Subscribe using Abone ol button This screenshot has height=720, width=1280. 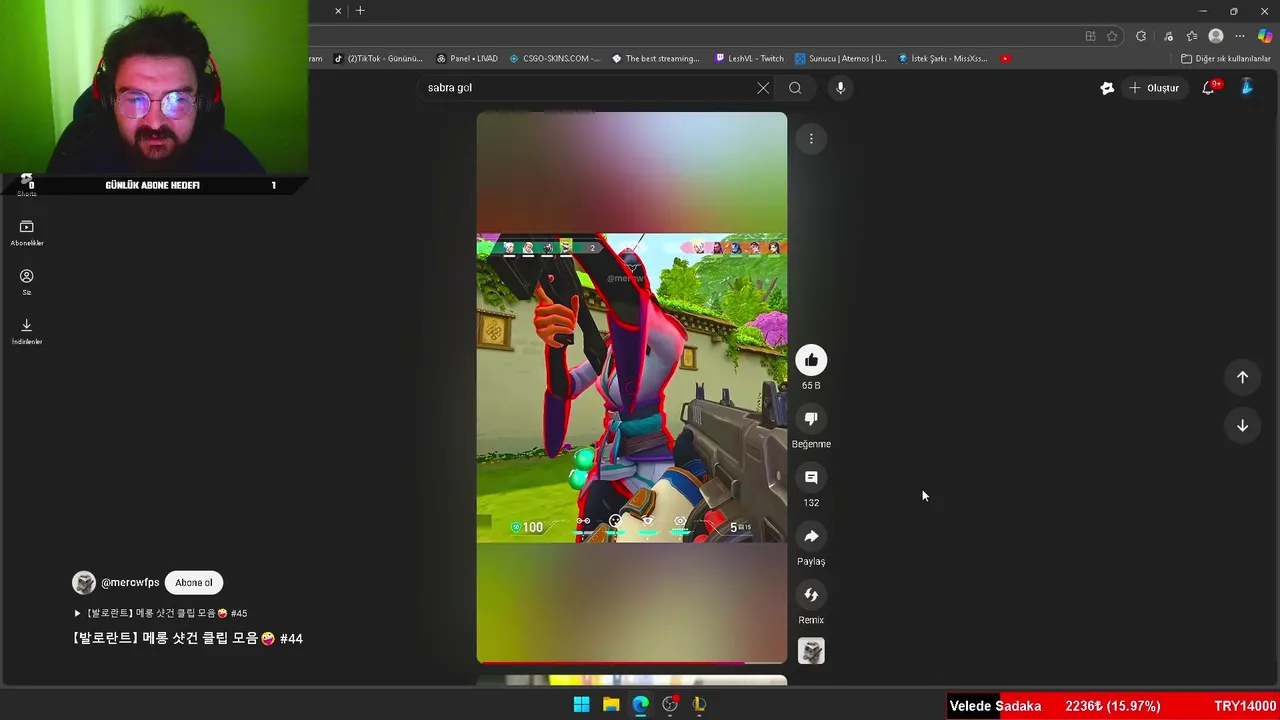[194, 583]
